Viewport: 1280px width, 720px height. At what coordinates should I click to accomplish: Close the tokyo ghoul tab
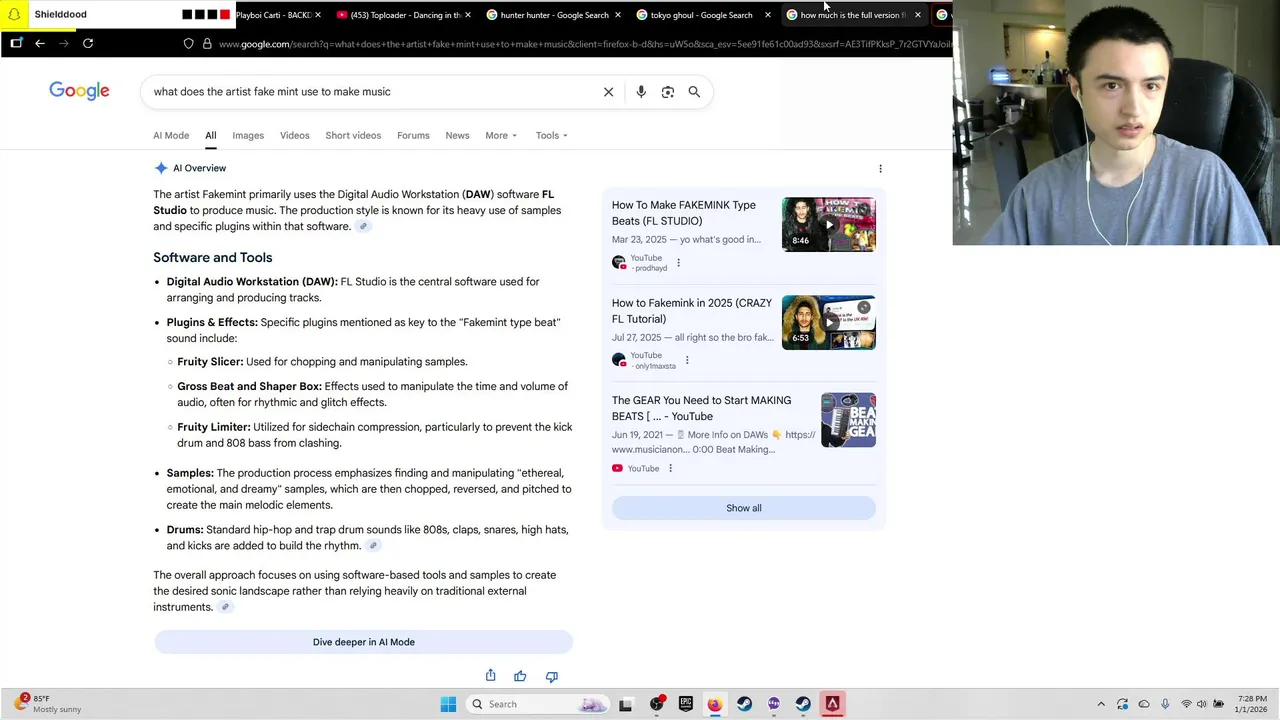click(767, 15)
